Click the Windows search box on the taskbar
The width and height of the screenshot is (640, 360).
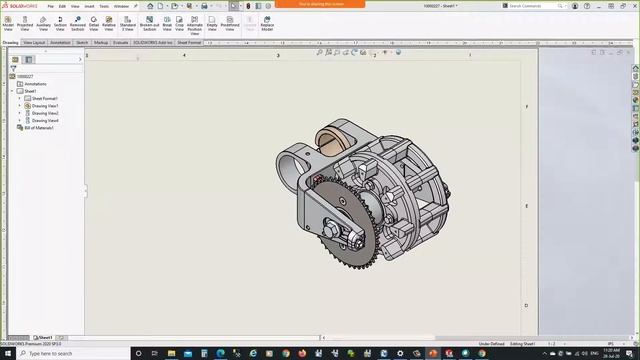click(x=73, y=353)
